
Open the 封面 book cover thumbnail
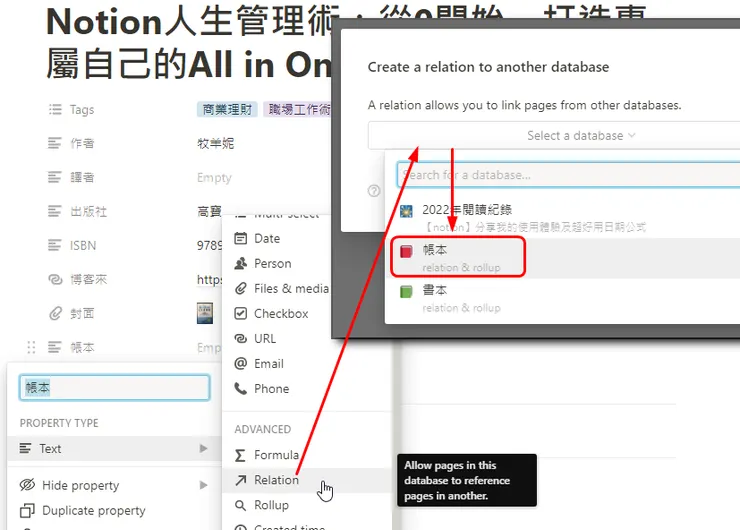pos(205,313)
